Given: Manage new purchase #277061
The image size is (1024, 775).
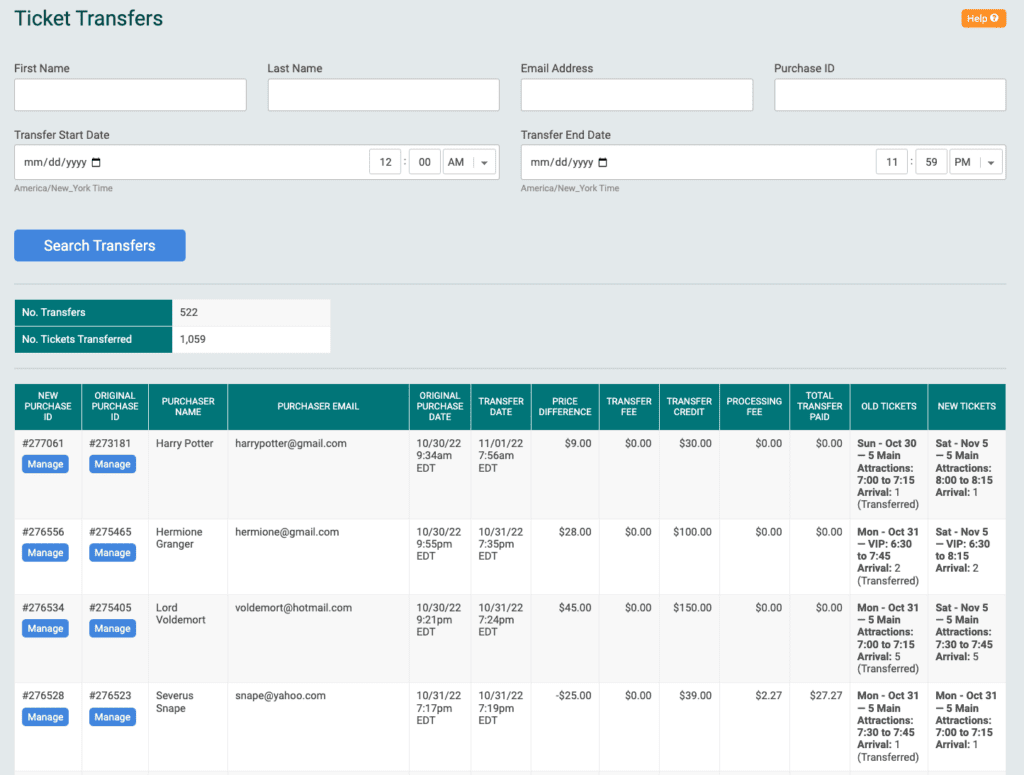Looking at the screenshot, I should click(x=45, y=464).
